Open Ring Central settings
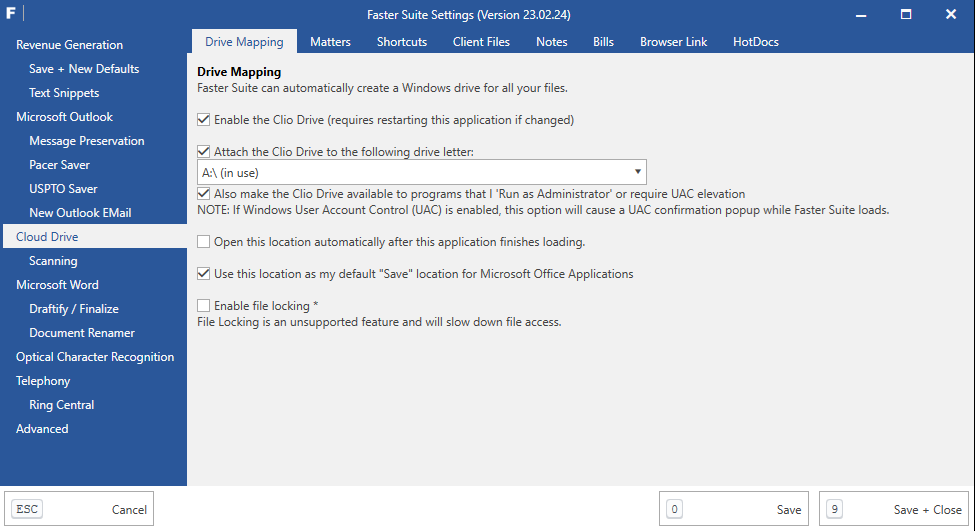This screenshot has height=531, width=975. (x=62, y=405)
